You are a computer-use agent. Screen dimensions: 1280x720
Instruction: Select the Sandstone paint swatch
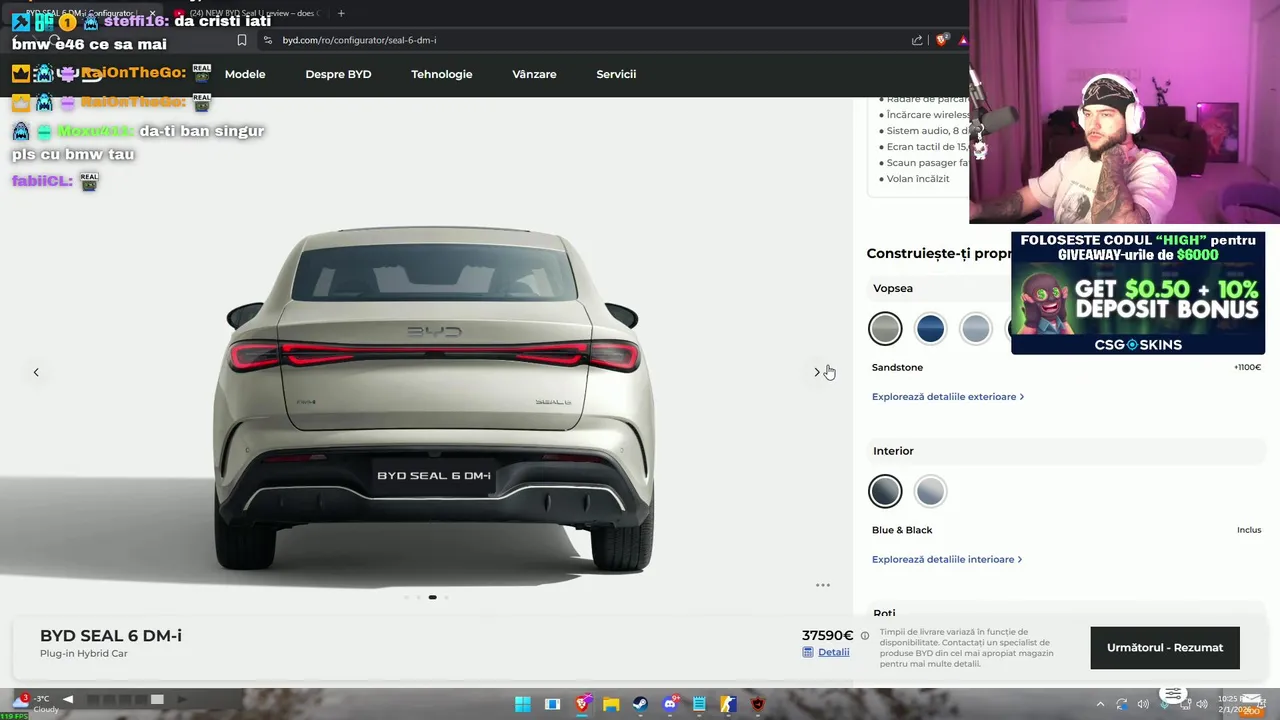(x=885, y=328)
